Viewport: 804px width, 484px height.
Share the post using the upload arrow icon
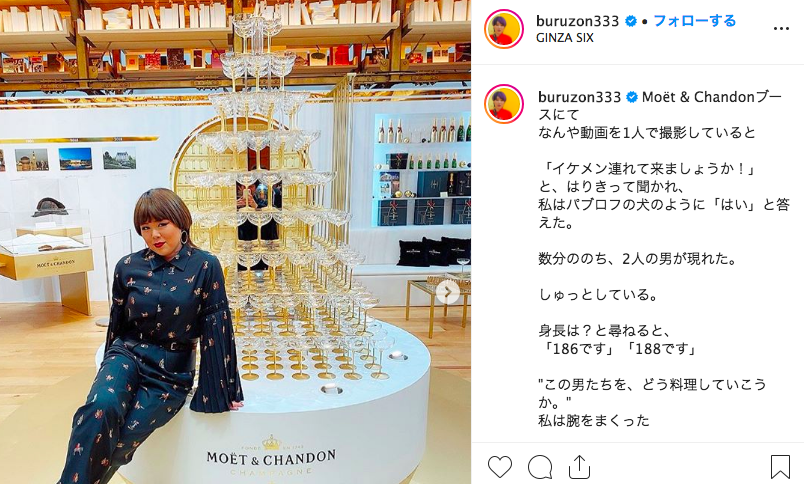(579, 467)
